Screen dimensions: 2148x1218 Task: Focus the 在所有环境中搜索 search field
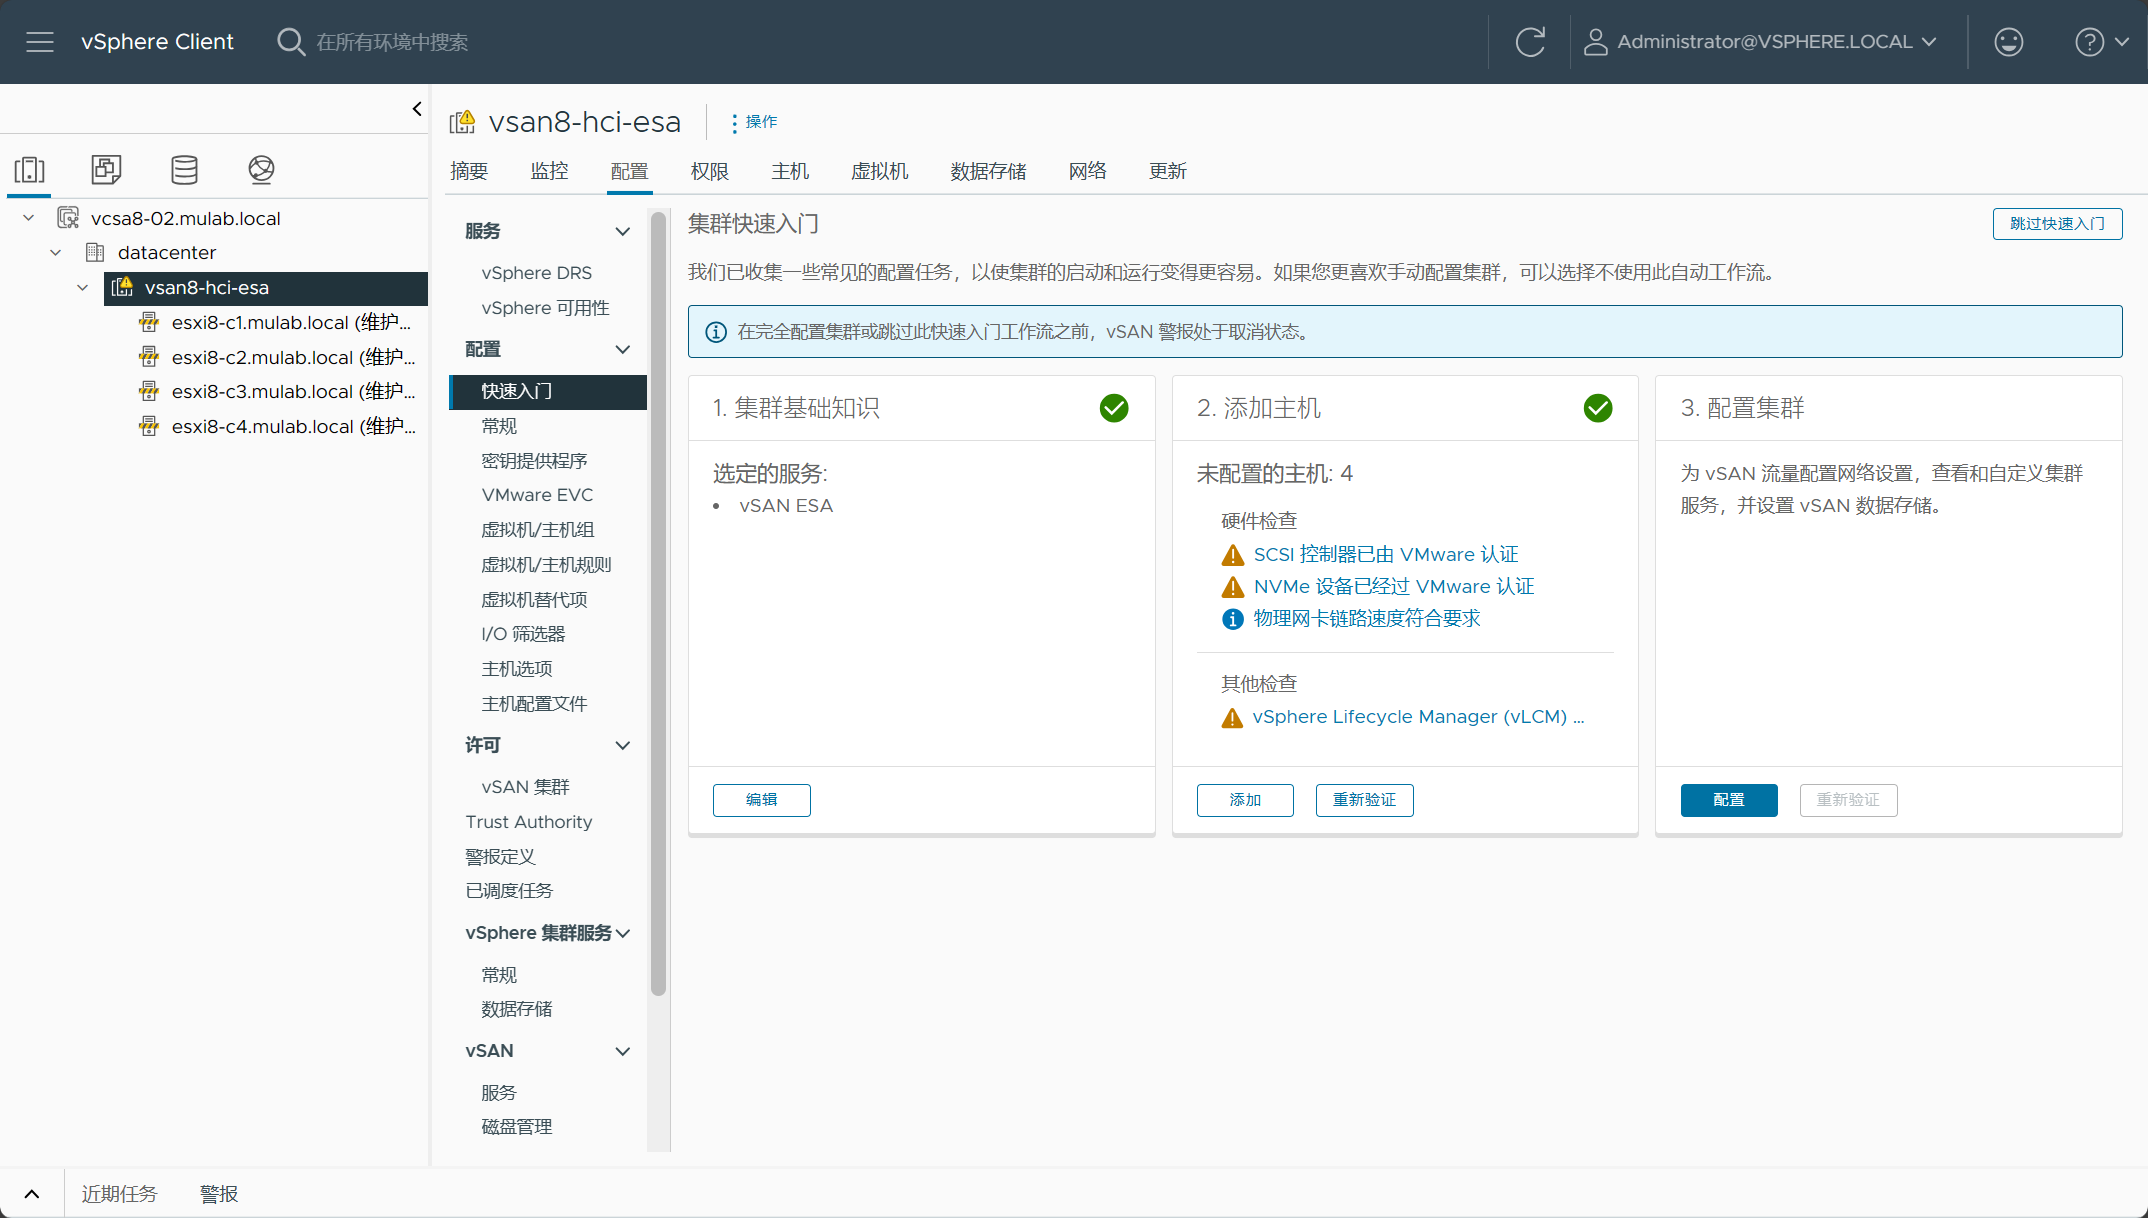[392, 42]
